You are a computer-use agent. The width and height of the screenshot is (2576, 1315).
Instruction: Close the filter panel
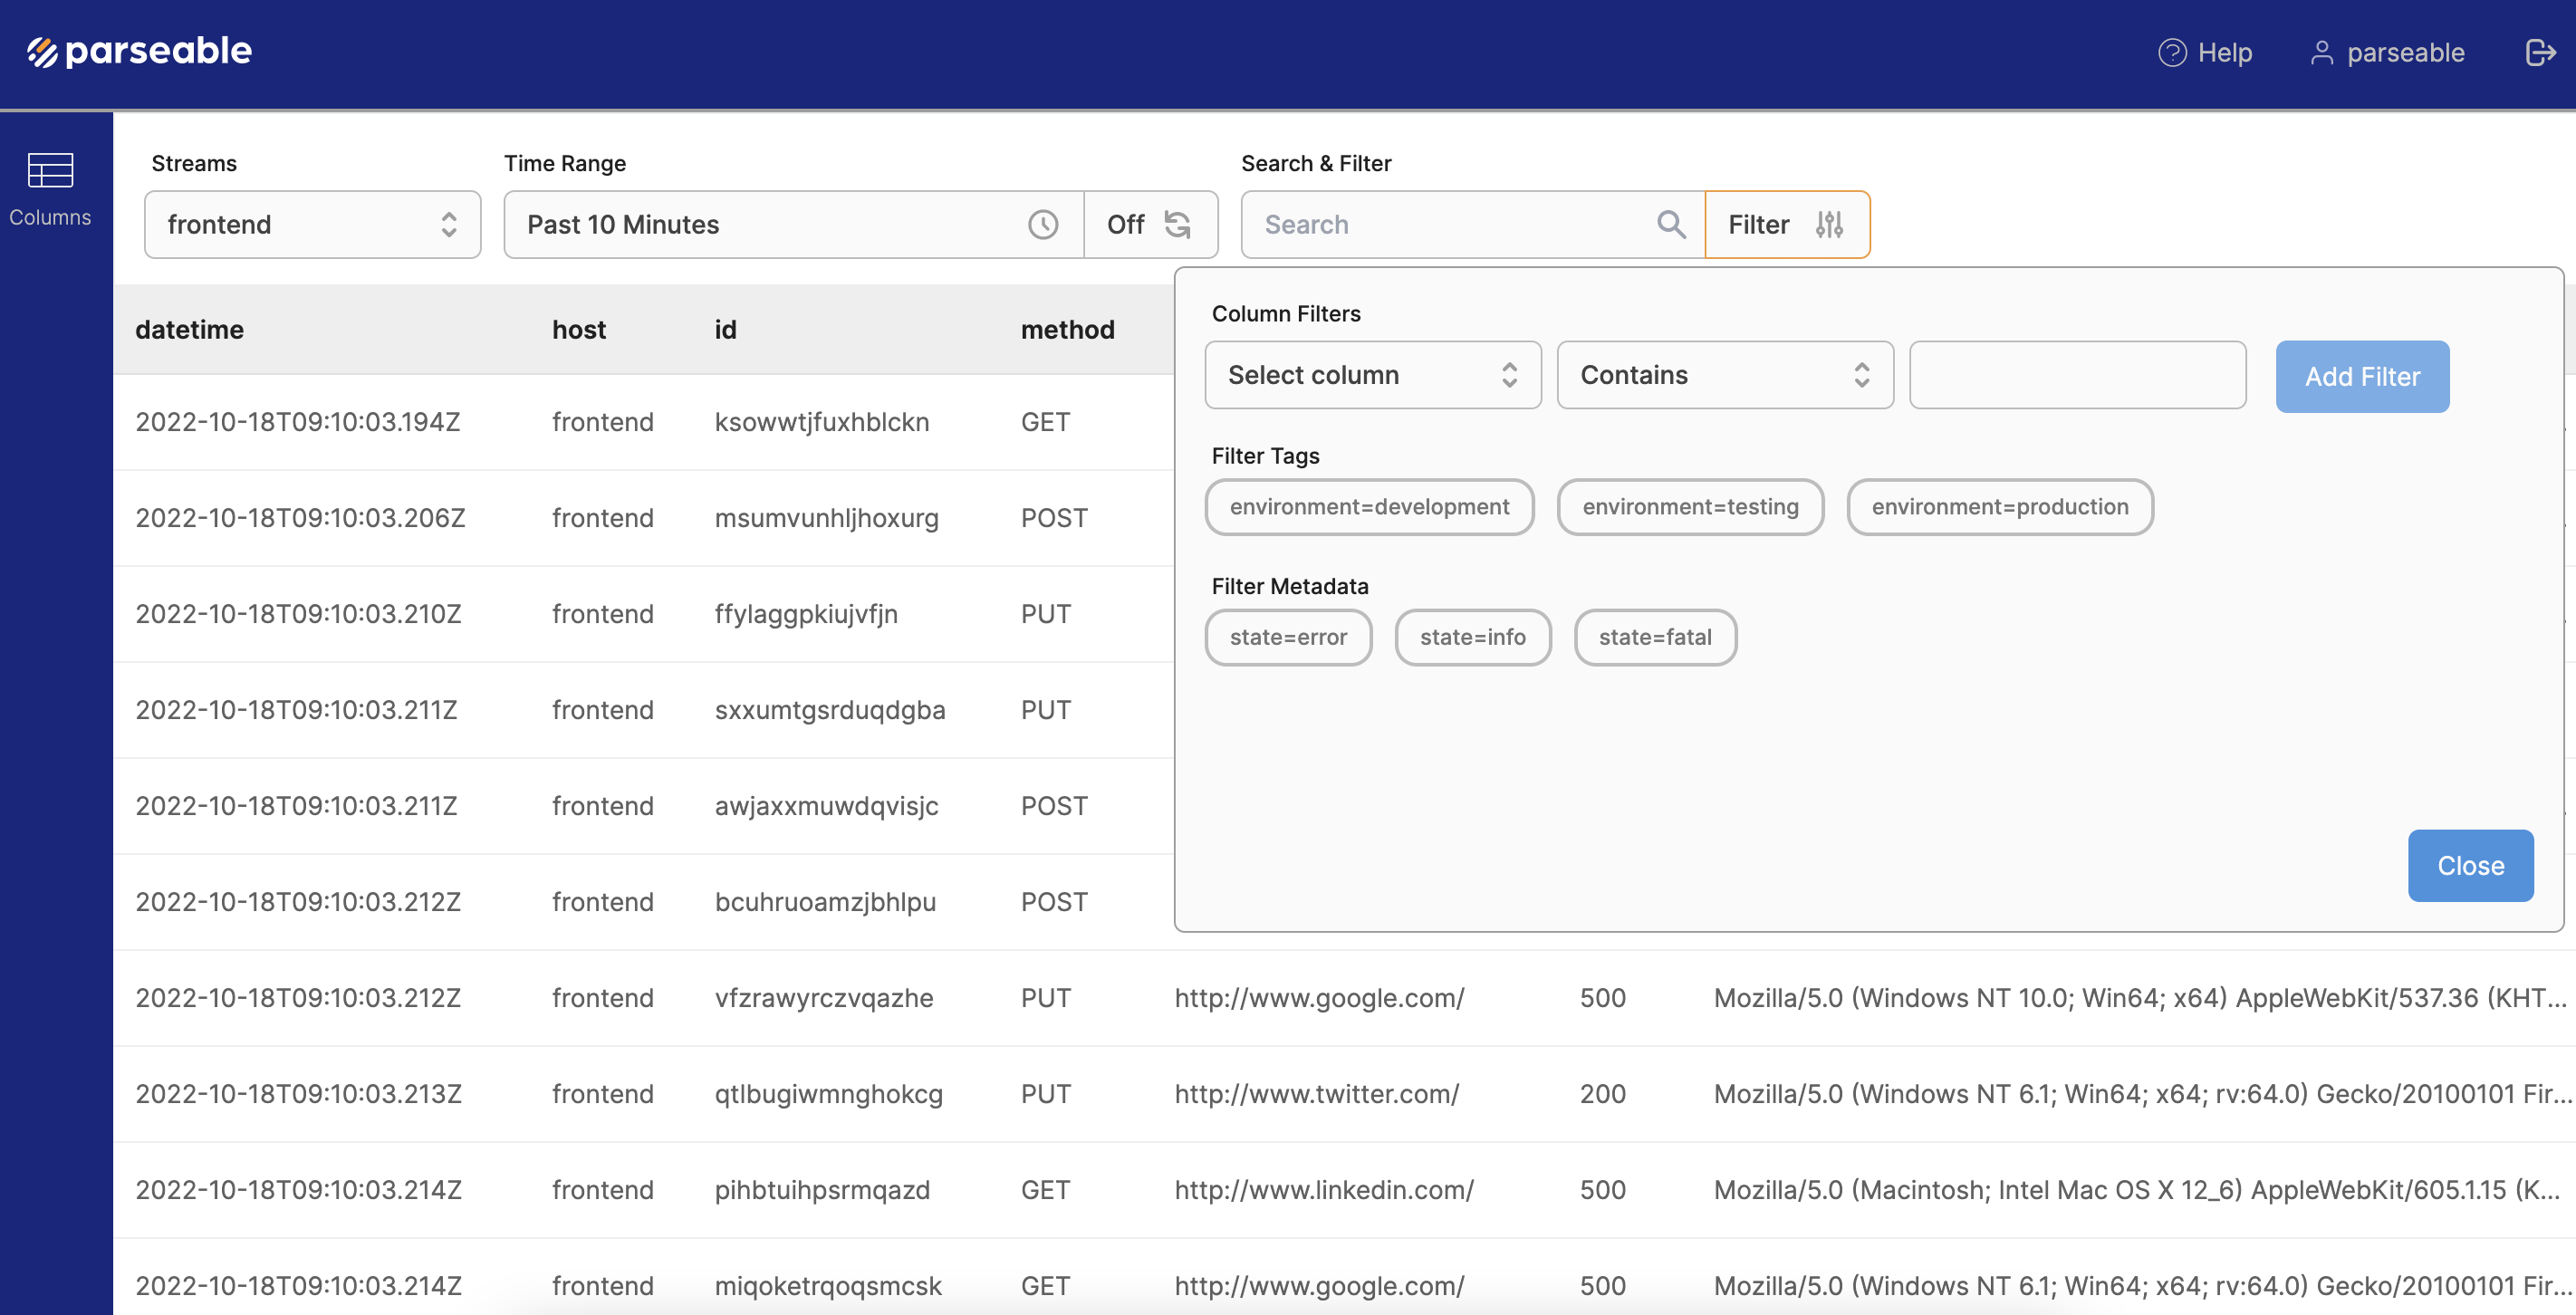tap(2470, 865)
